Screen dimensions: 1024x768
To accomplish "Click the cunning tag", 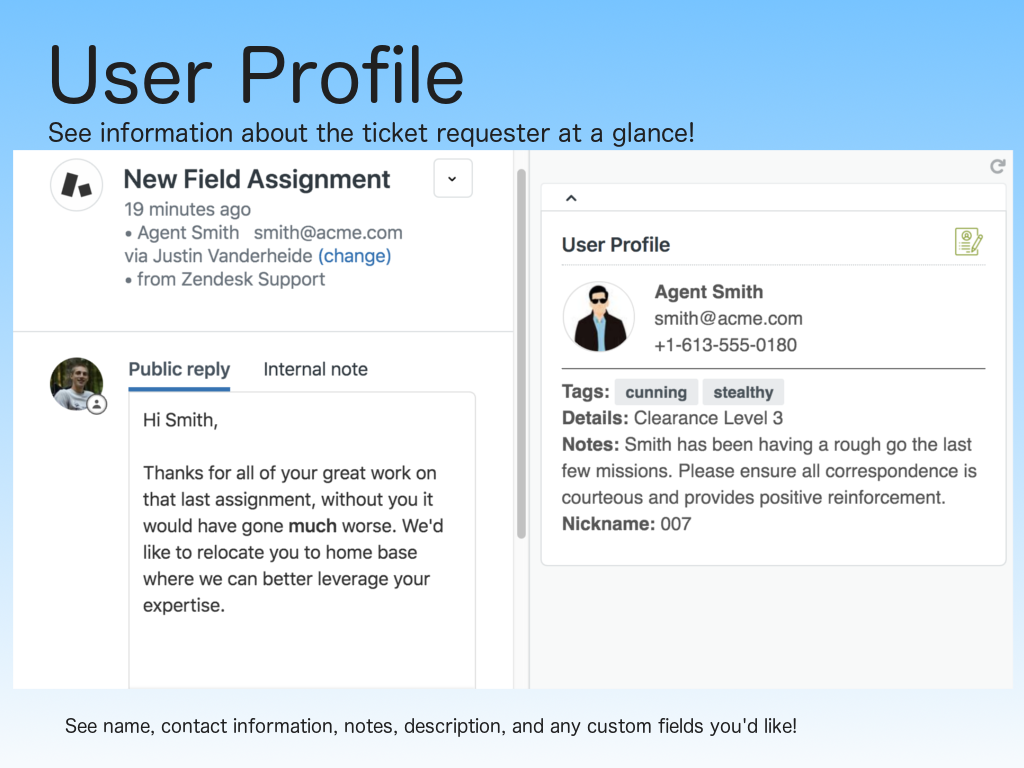I will point(656,392).
